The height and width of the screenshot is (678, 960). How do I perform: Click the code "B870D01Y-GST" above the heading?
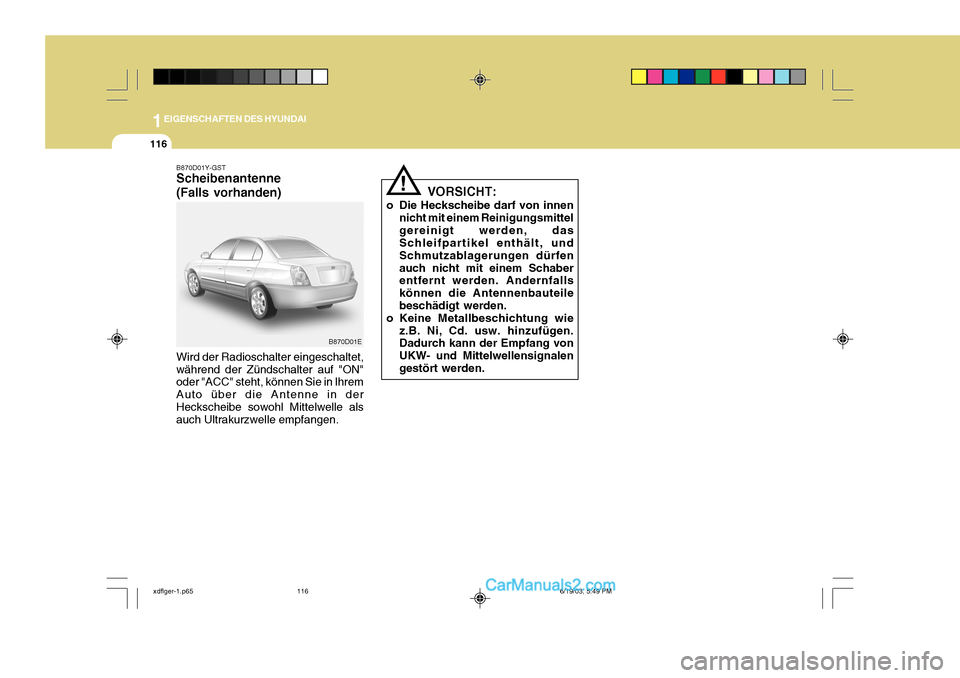click(x=201, y=168)
